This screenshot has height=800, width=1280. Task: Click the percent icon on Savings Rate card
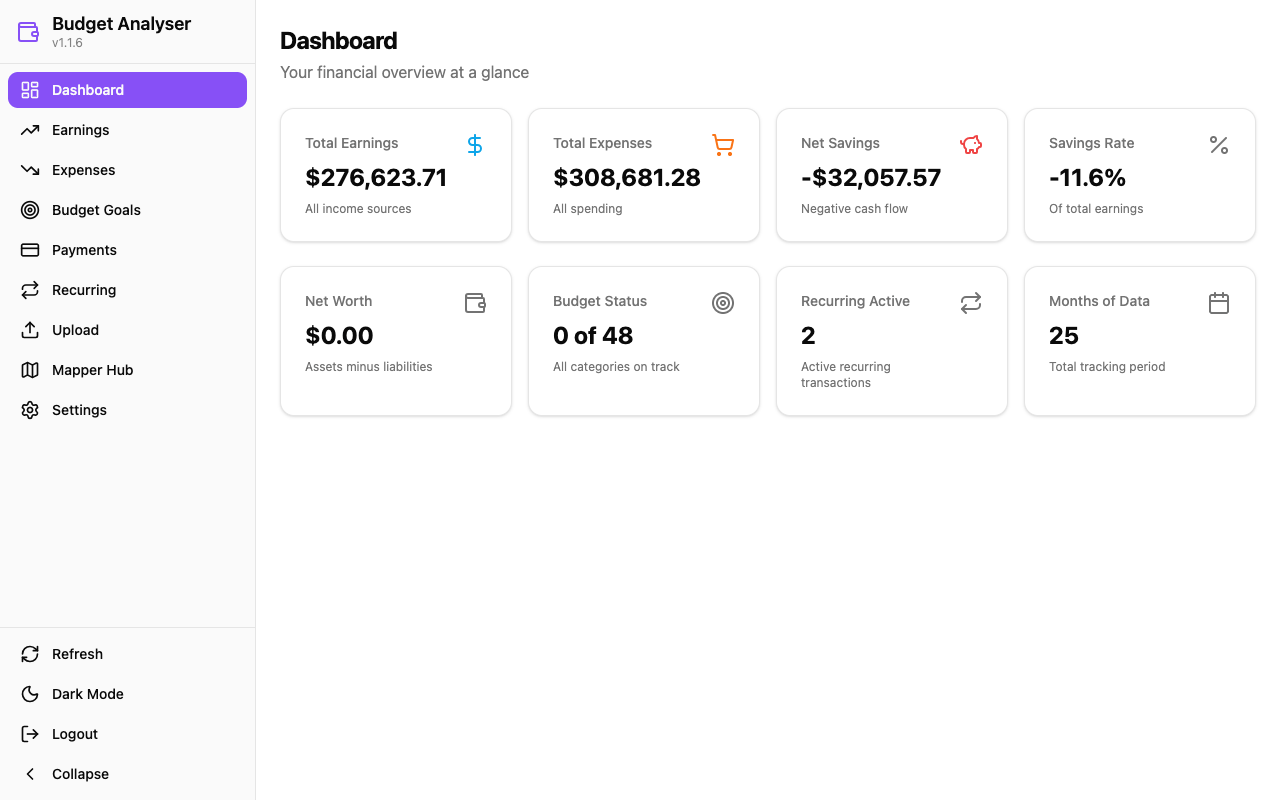pyautogui.click(x=1218, y=144)
